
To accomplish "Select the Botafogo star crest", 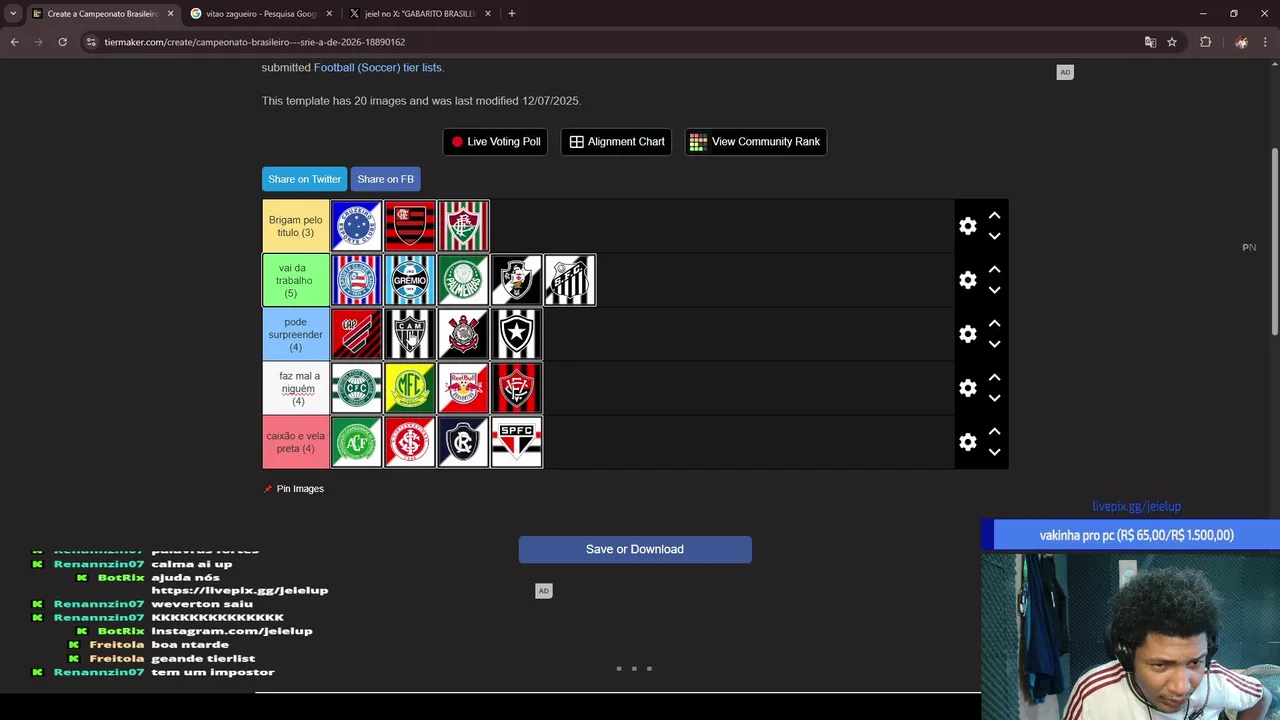I will pos(517,334).
